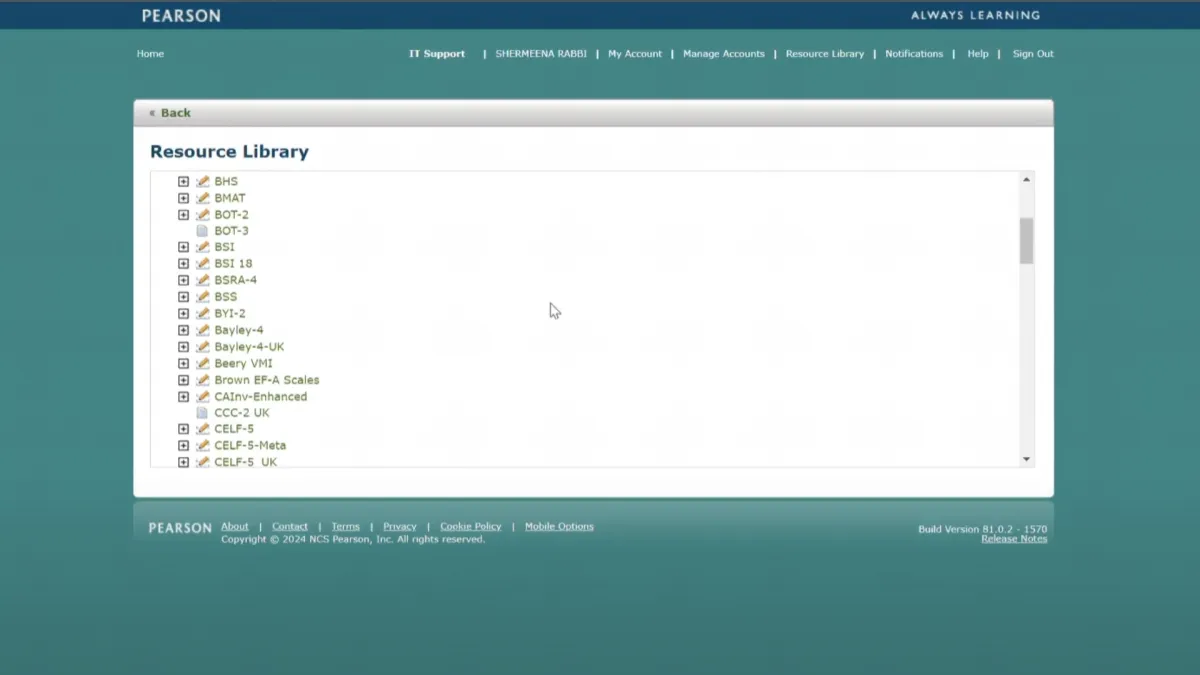The height and width of the screenshot is (675, 1200).
Task: Open the Privacy footer link
Action: [400, 527]
